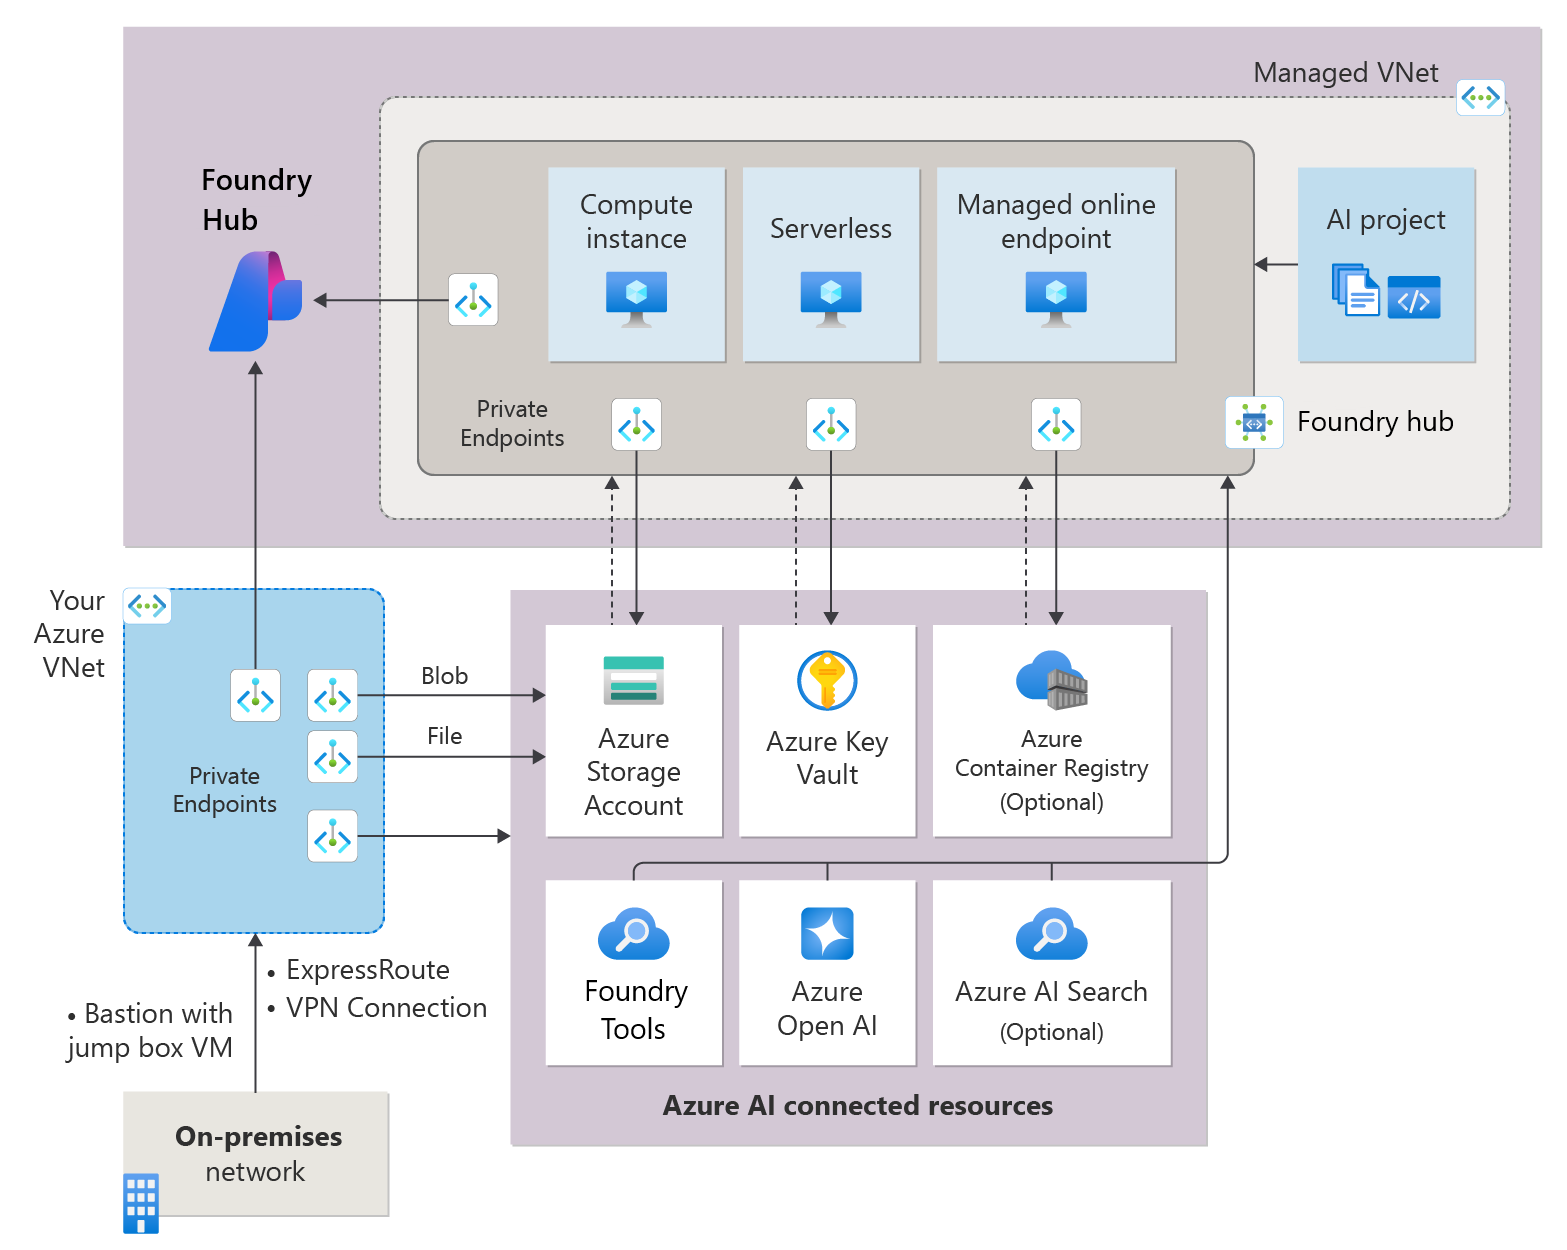Viewport: 1567px width, 1250px height.
Task: Click the Azure AI Search (Optional) label
Action: tap(1052, 1010)
